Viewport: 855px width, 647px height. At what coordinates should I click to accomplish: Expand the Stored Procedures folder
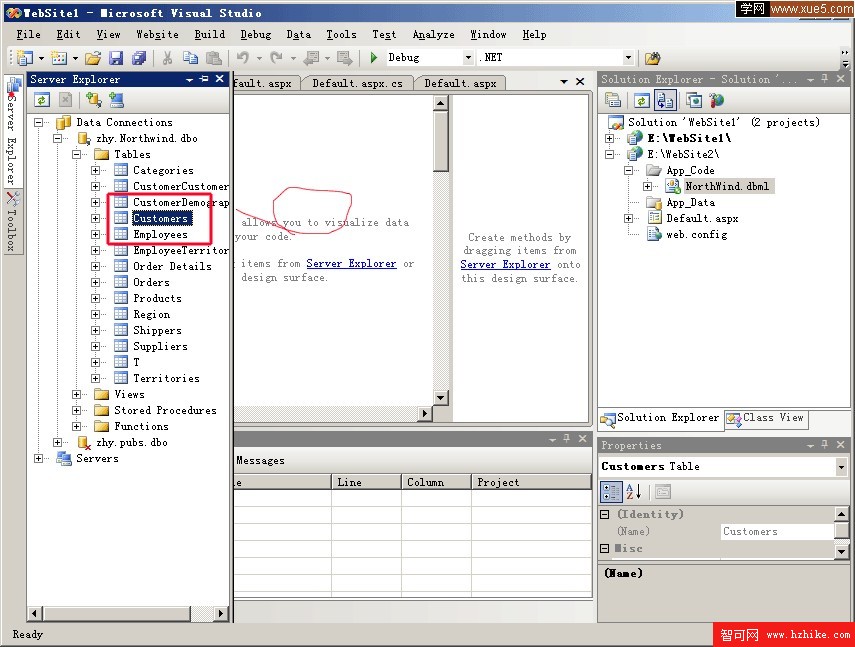click(76, 410)
